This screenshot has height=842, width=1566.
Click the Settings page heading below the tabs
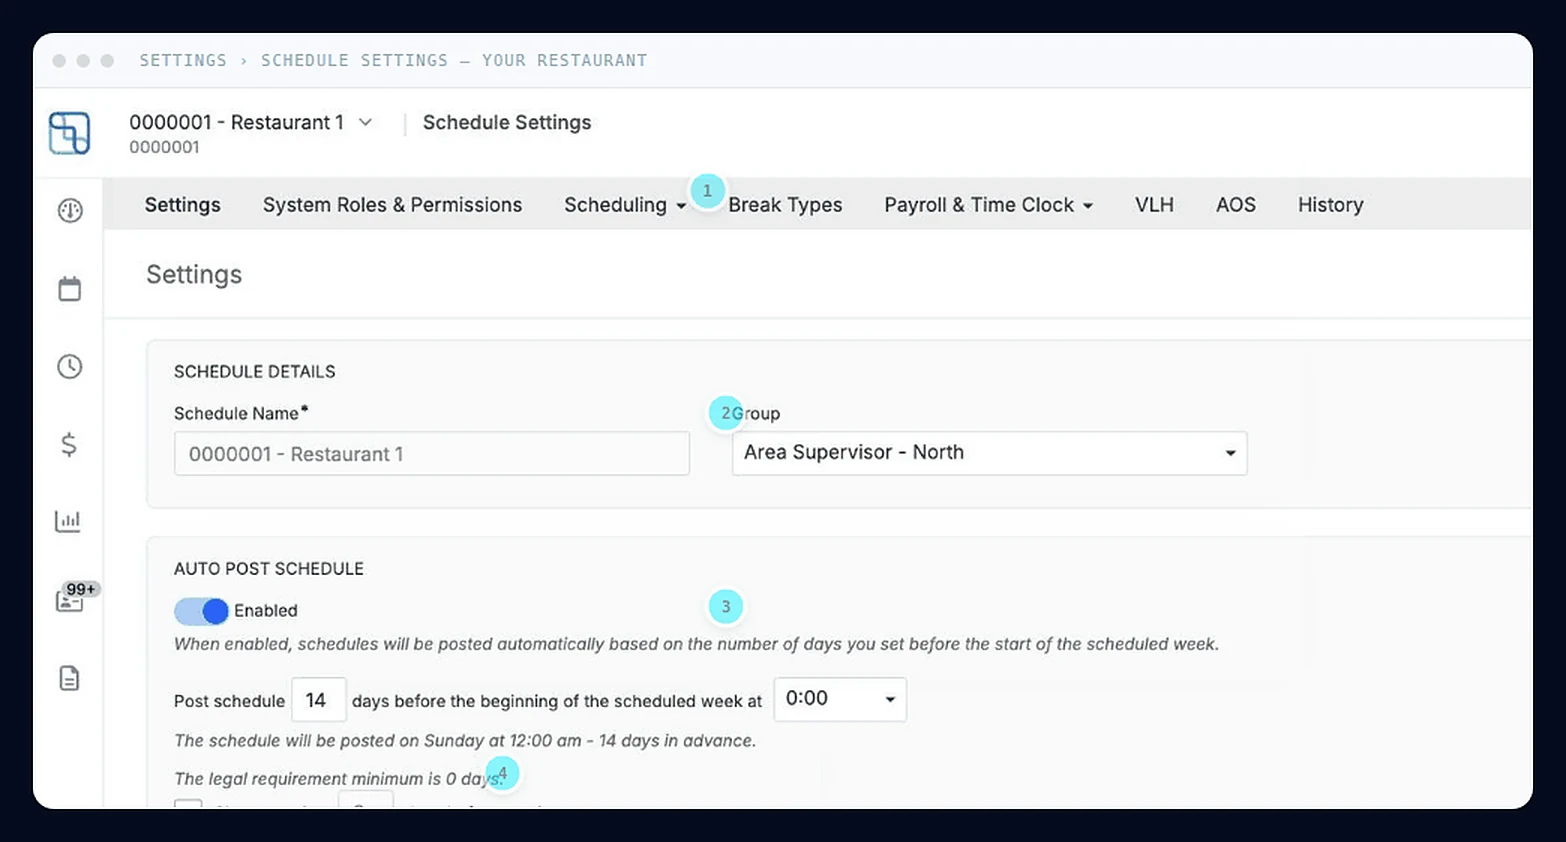(x=194, y=275)
